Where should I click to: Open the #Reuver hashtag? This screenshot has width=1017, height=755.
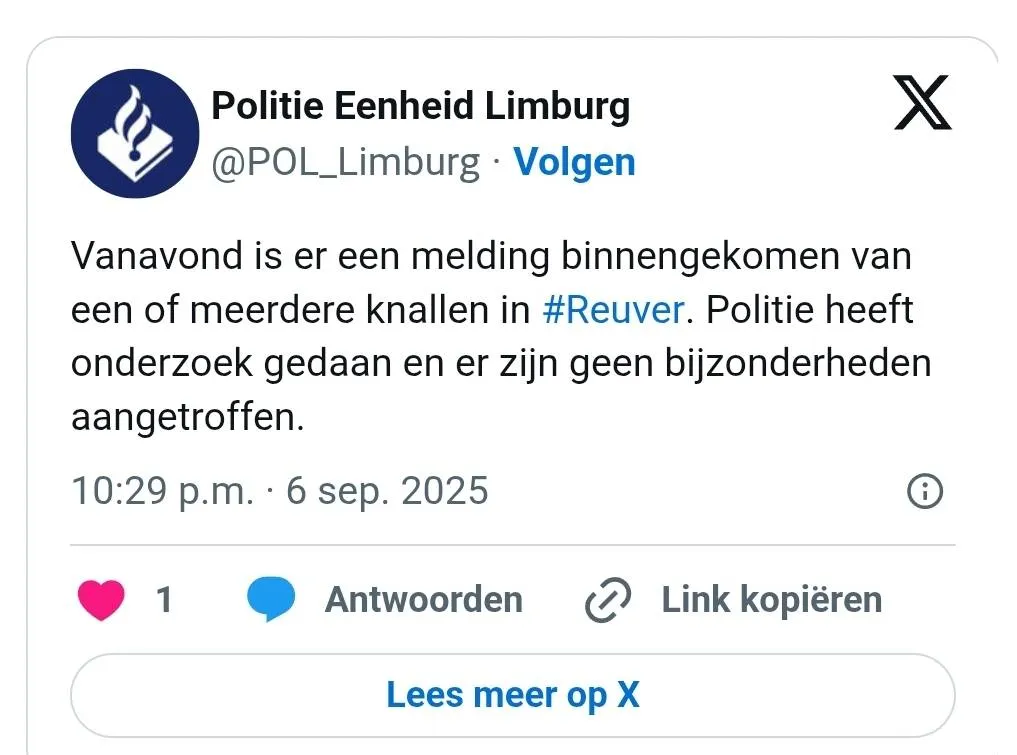point(613,309)
